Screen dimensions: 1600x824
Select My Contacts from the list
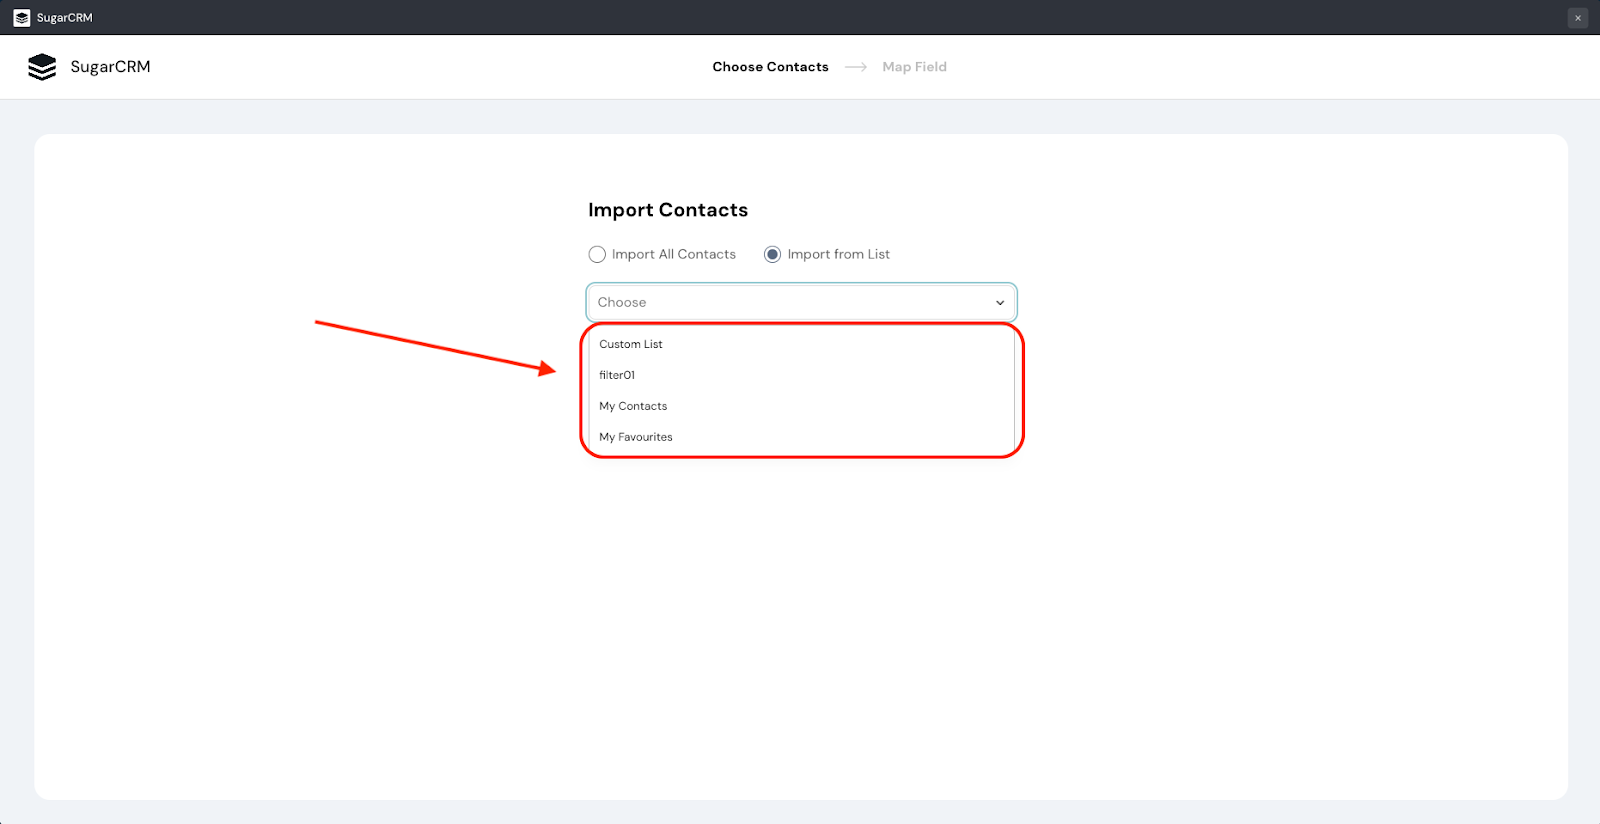click(x=633, y=406)
